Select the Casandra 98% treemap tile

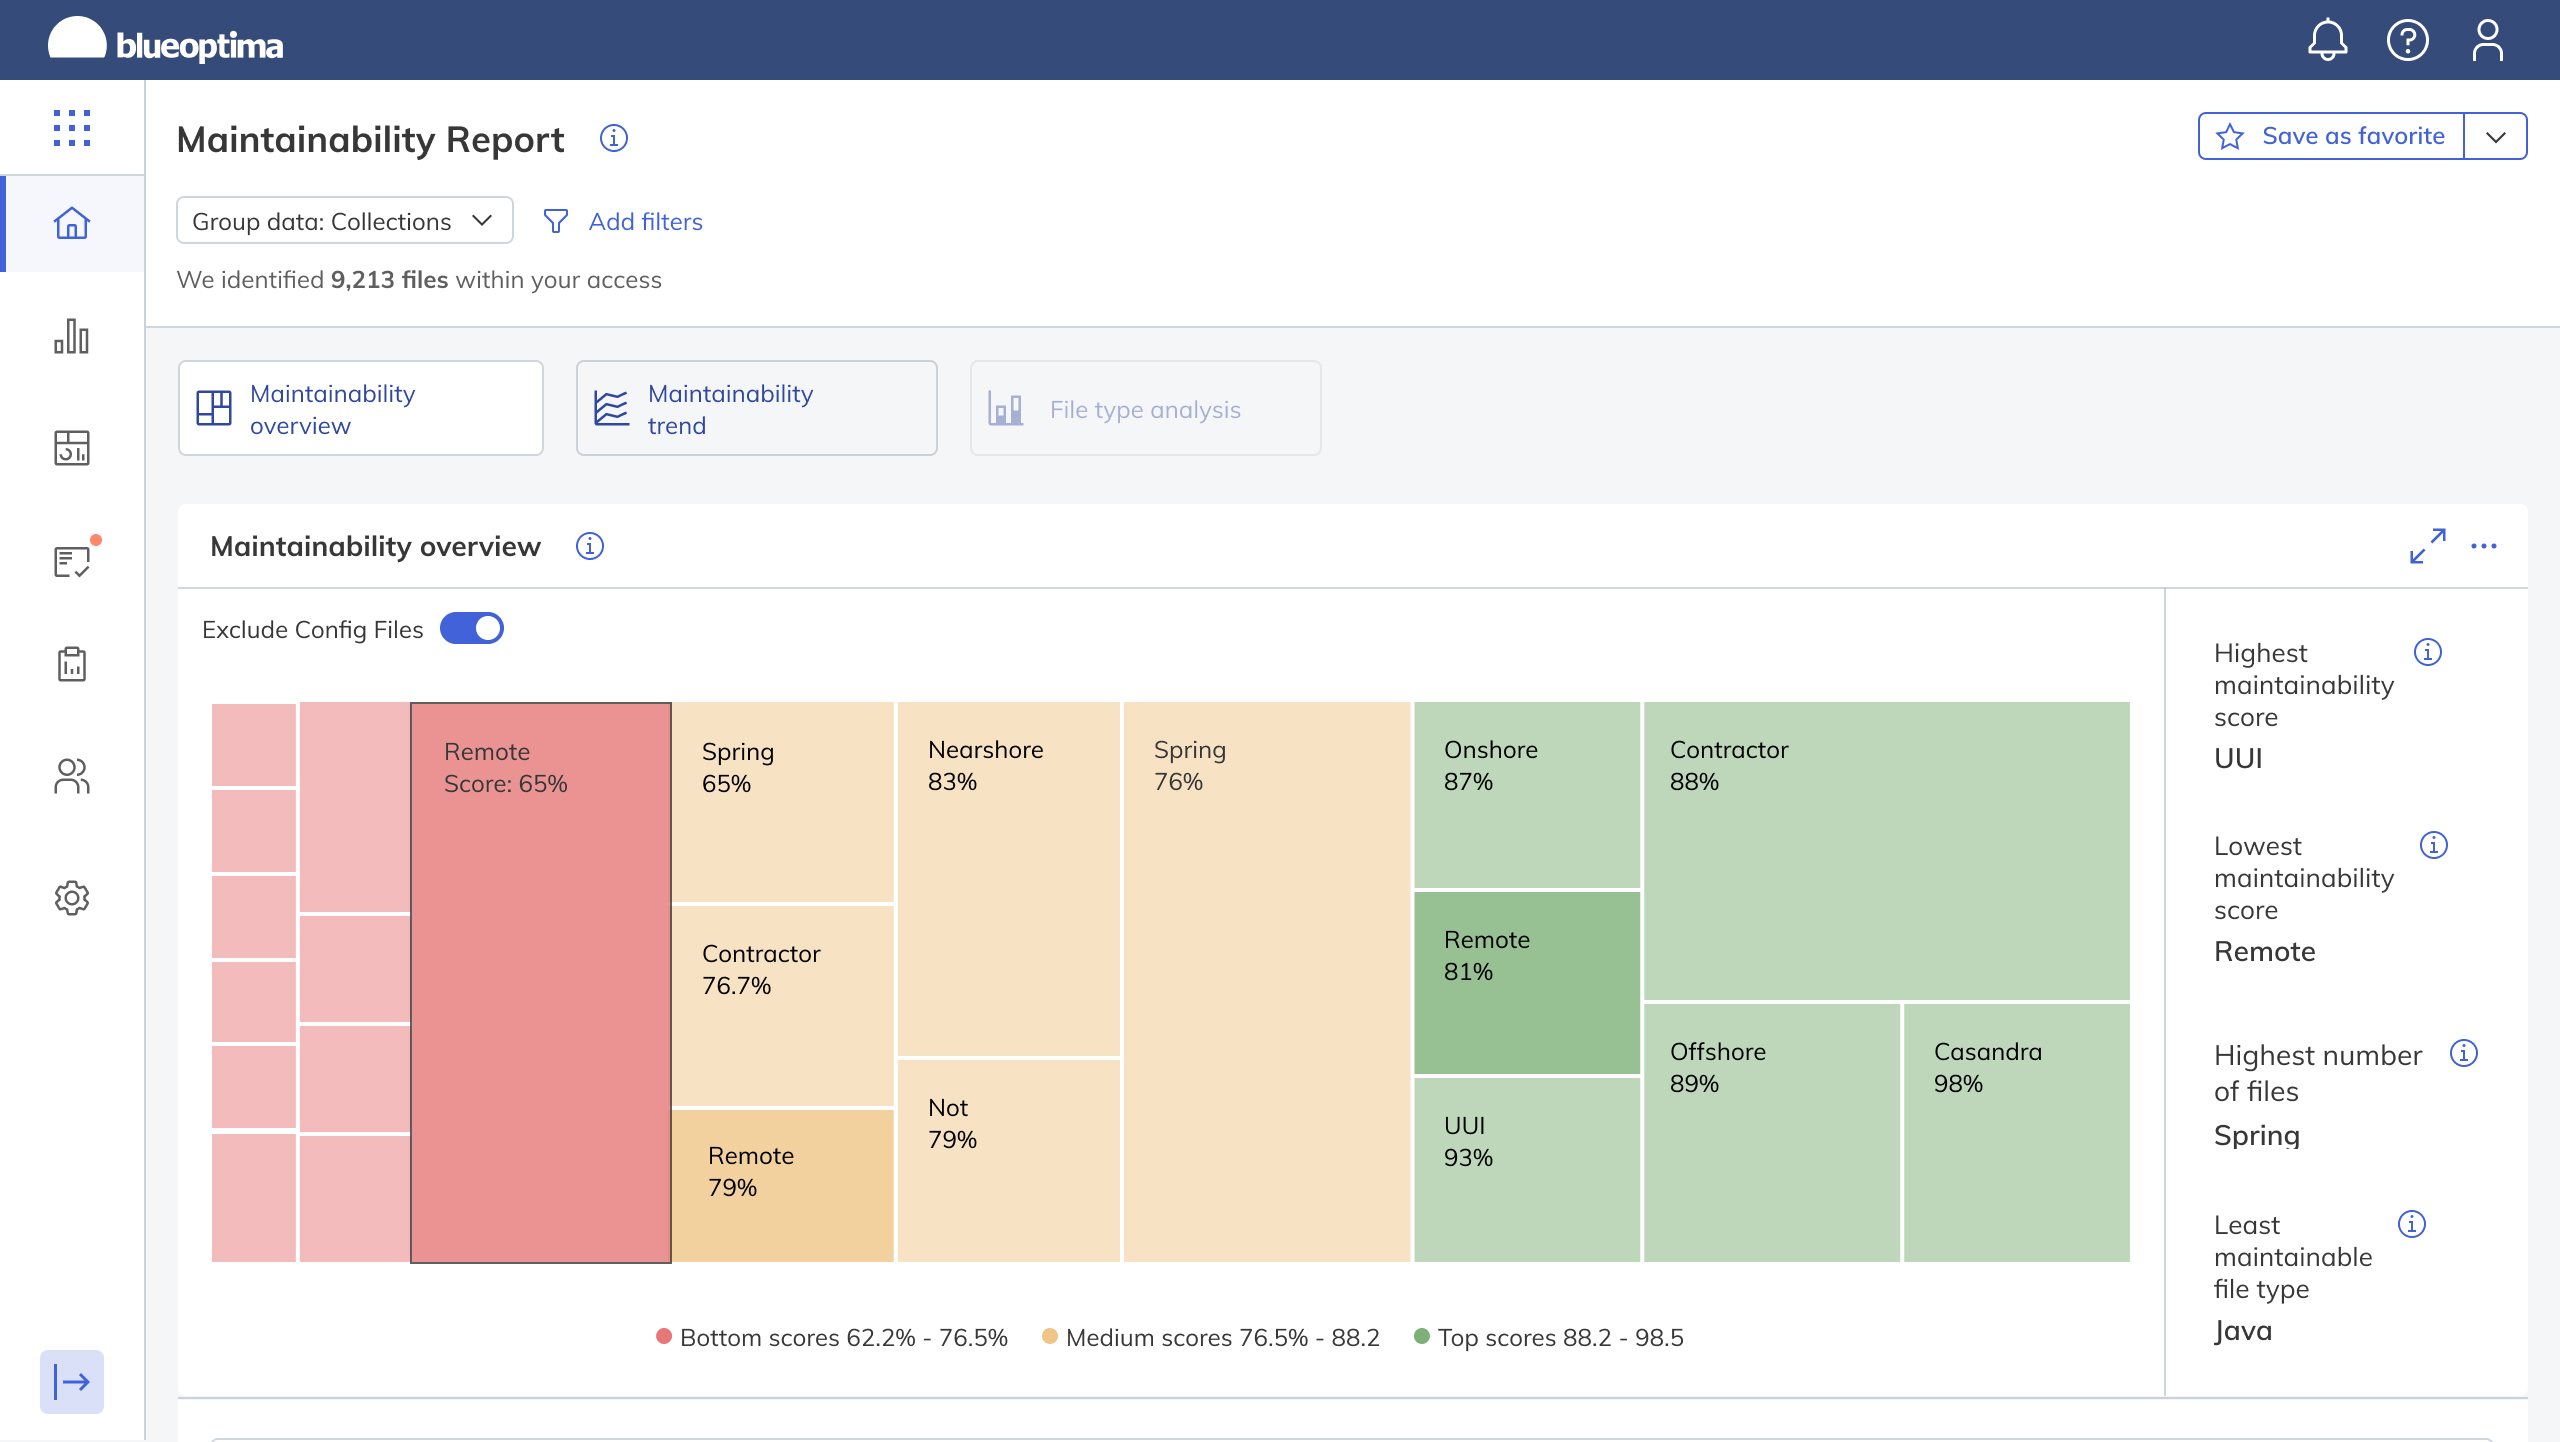pos(2017,1133)
